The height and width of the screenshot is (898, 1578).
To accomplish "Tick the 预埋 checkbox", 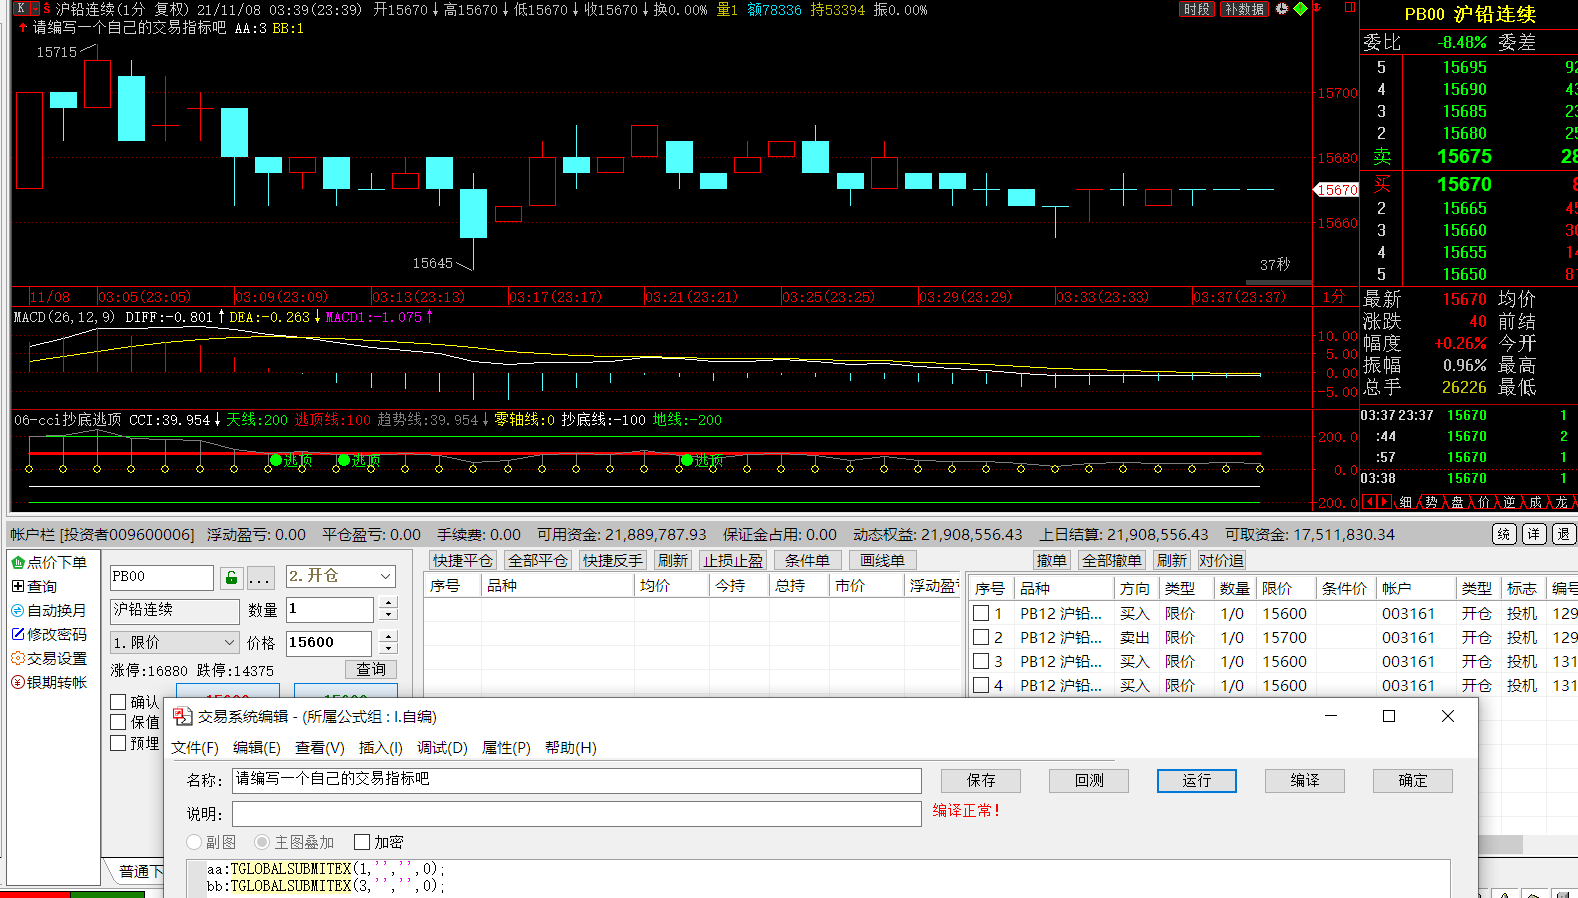I will point(118,743).
